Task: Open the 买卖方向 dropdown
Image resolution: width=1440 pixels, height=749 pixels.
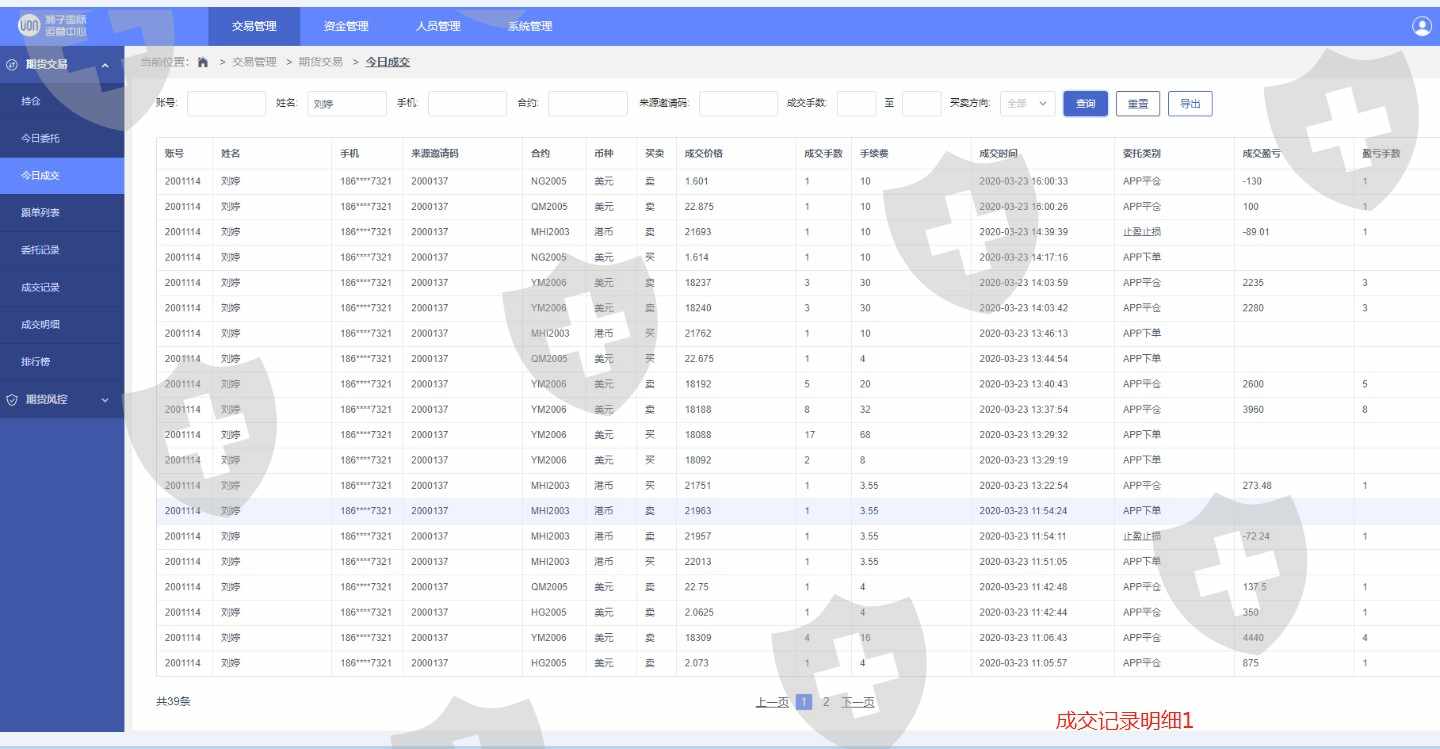Action: (1027, 104)
